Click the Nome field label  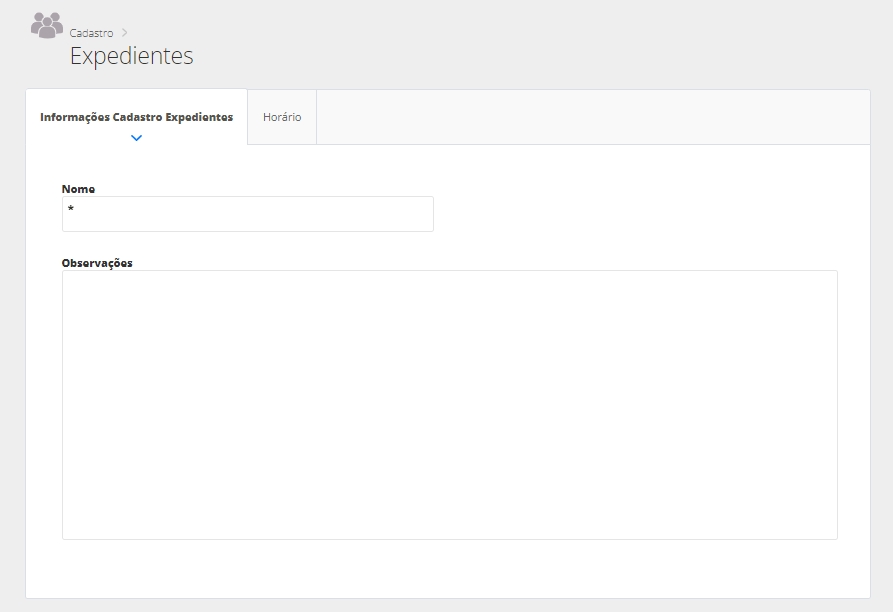click(x=78, y=188)
